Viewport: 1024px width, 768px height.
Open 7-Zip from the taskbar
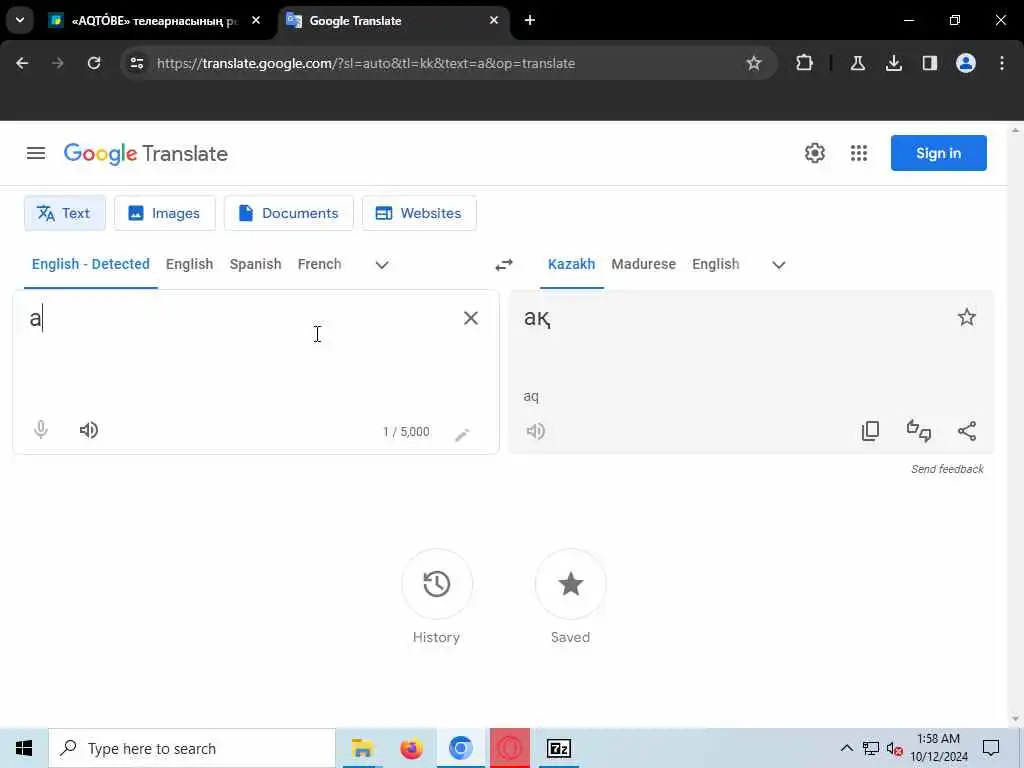pyautogui.click(x=558, y=748)
